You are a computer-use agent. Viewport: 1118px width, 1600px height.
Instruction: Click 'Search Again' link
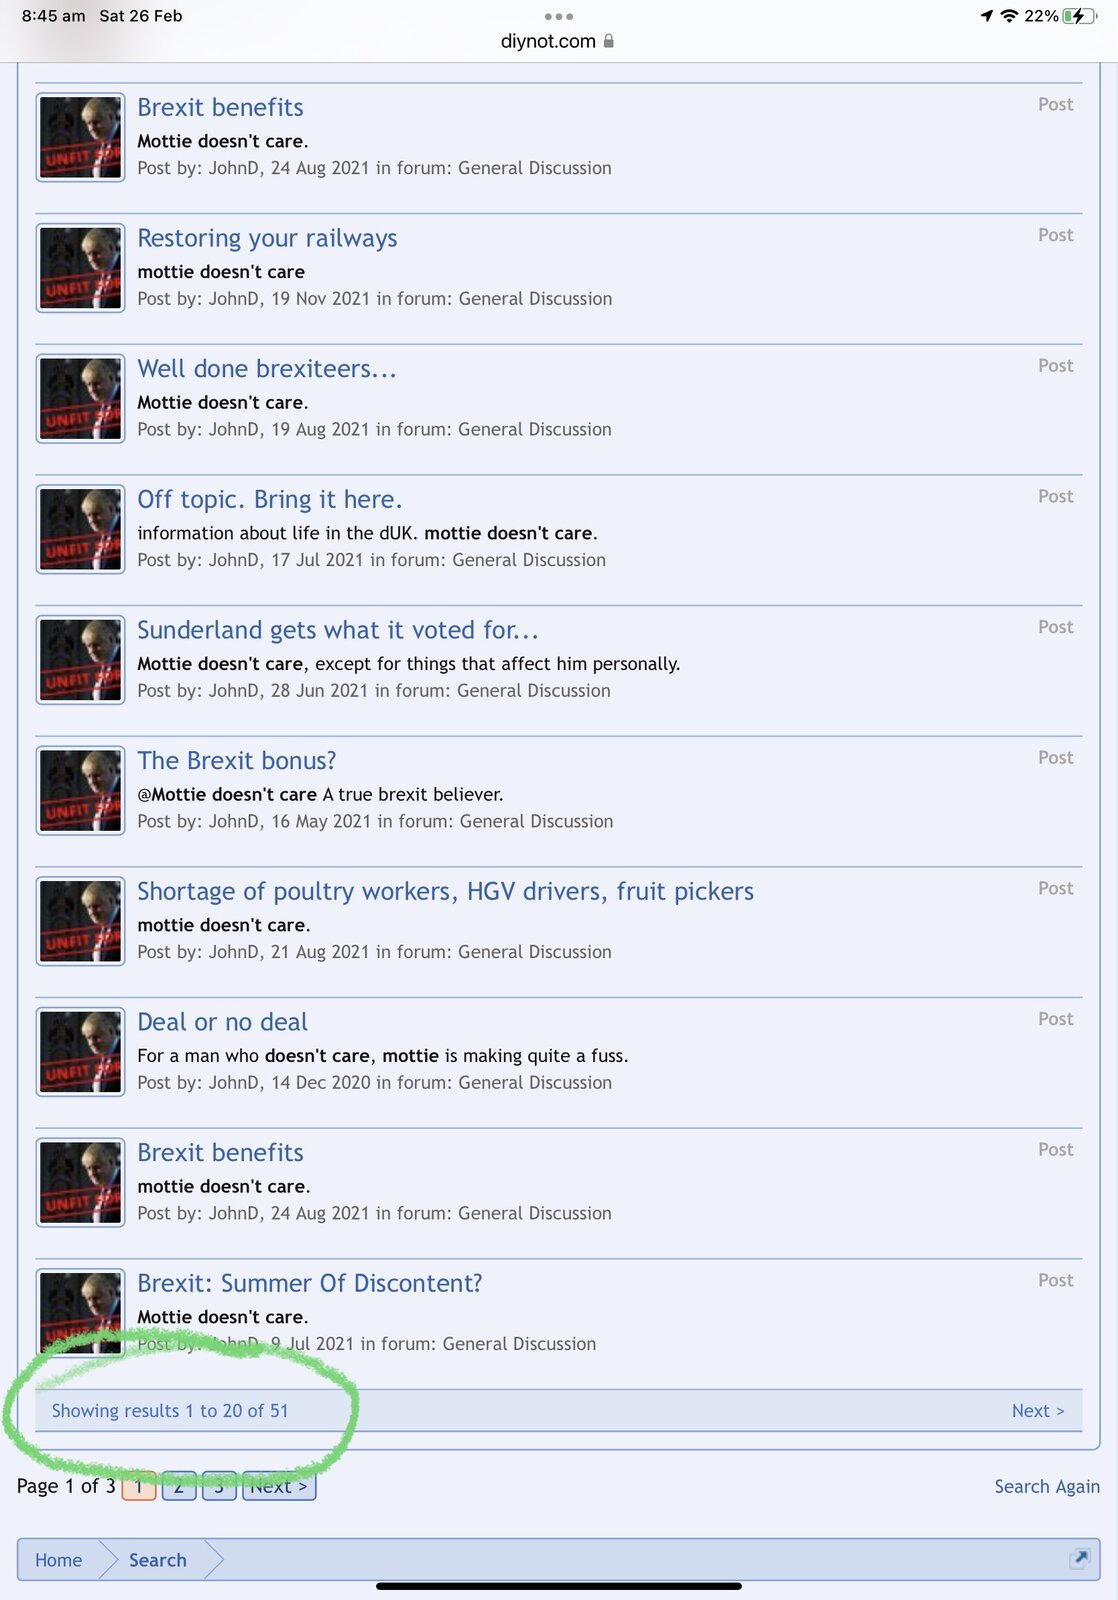click(x=1047, y=1487)
